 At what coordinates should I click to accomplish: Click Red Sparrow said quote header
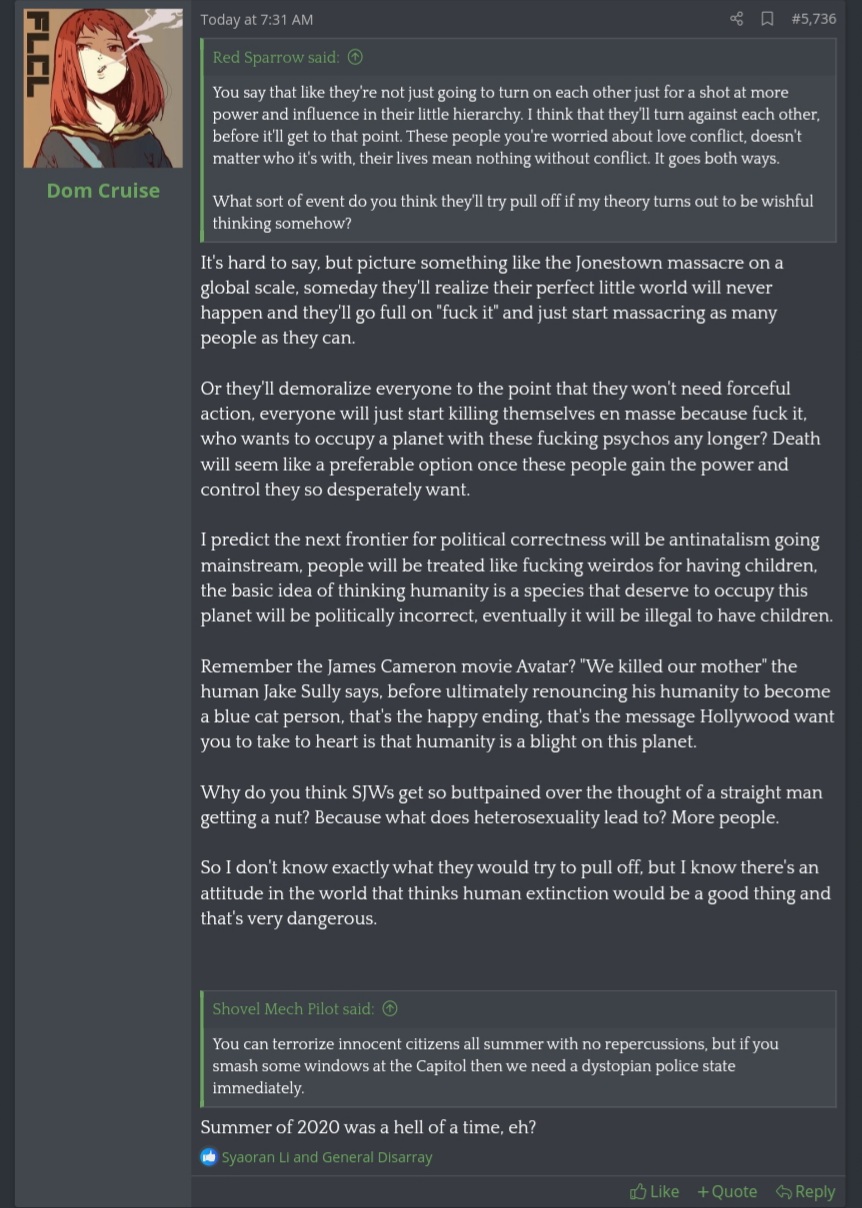click(x=276, y=57)
